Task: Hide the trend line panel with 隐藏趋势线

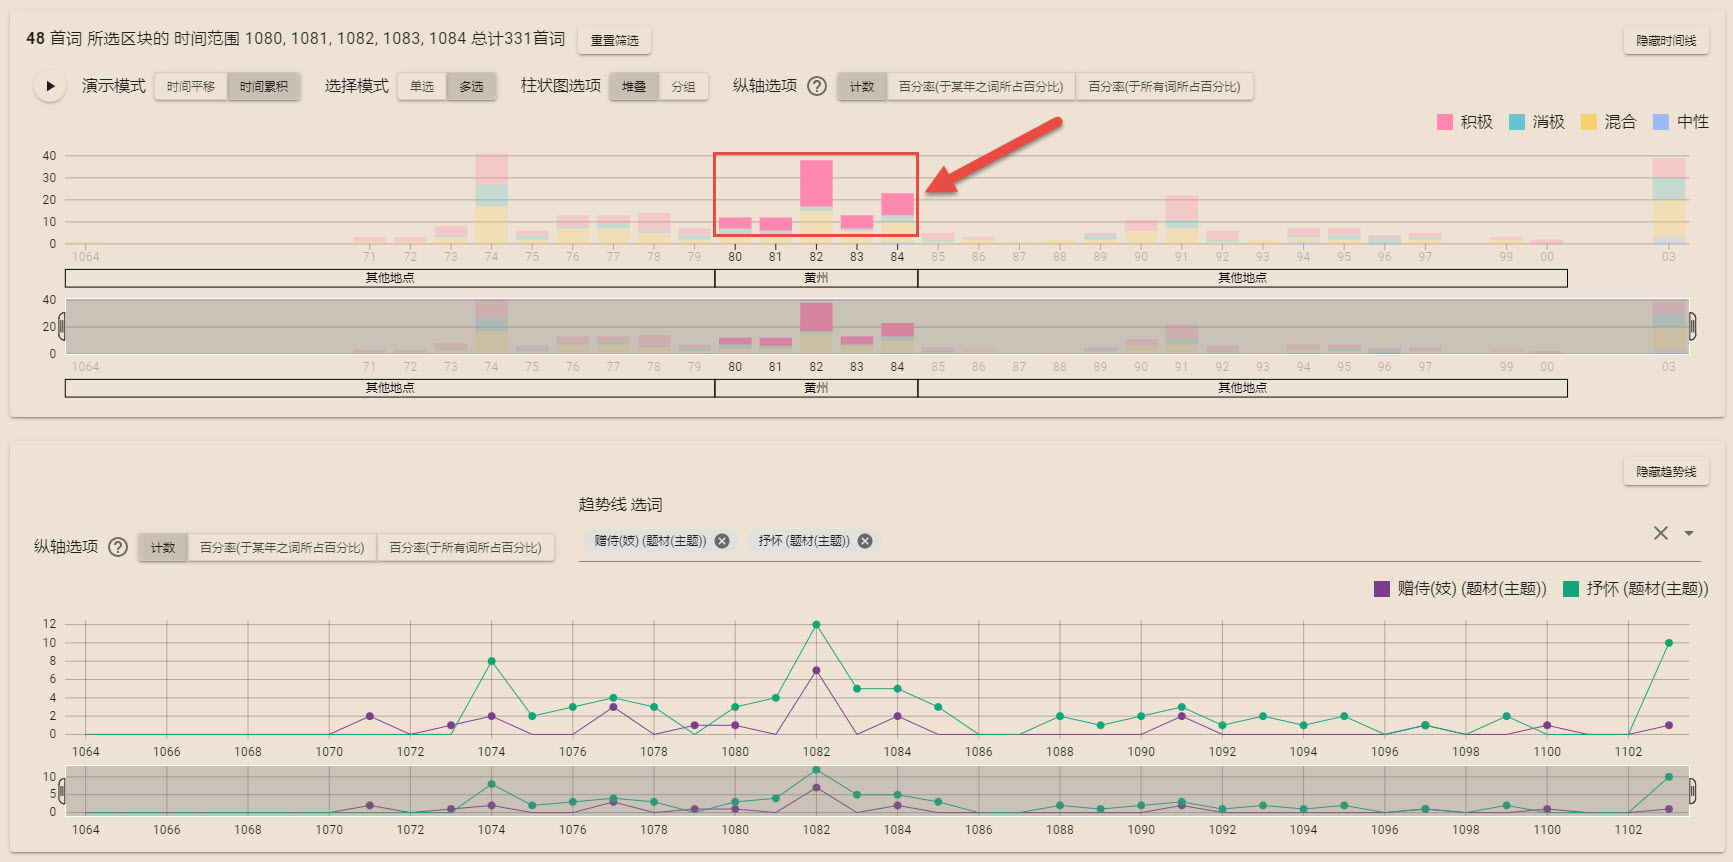Action: click(x=1665, y=471)
